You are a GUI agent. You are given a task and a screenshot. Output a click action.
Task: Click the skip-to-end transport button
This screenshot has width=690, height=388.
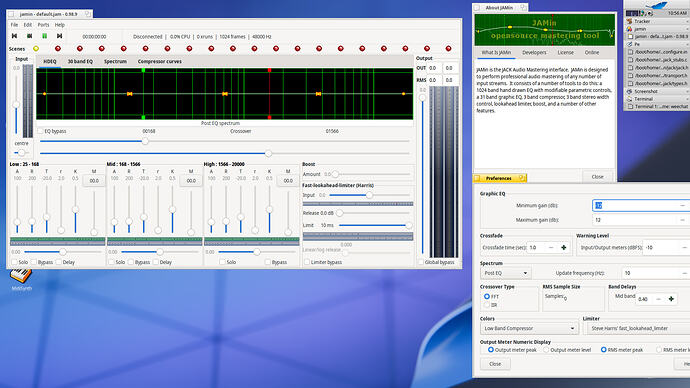[x=59, y=36]
